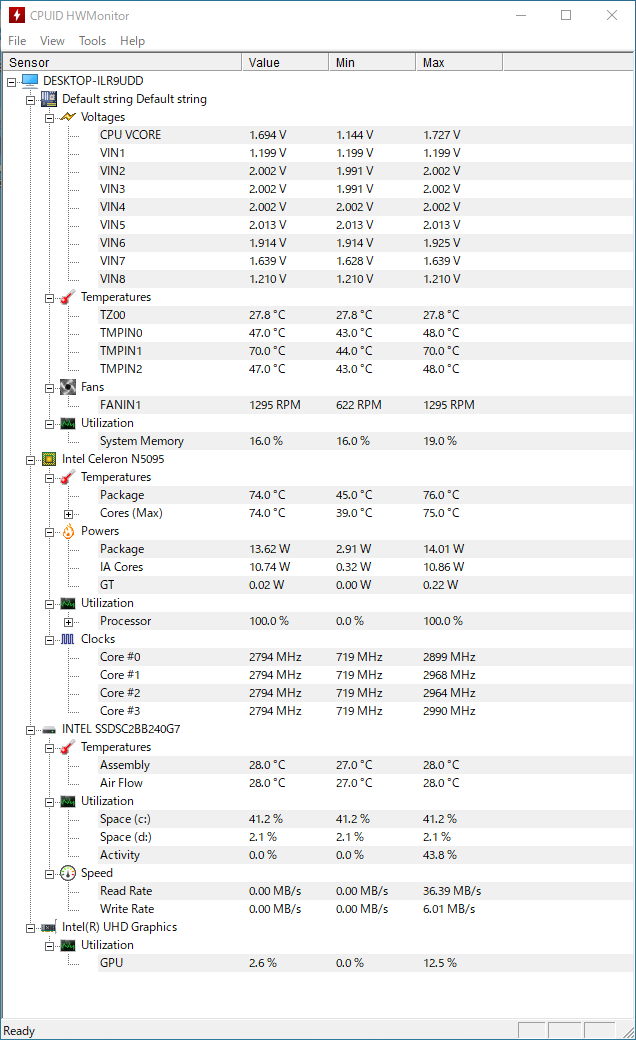Expand the Processor utilization node
This screenshot has height=1040, width=636.
pos(68,622)
